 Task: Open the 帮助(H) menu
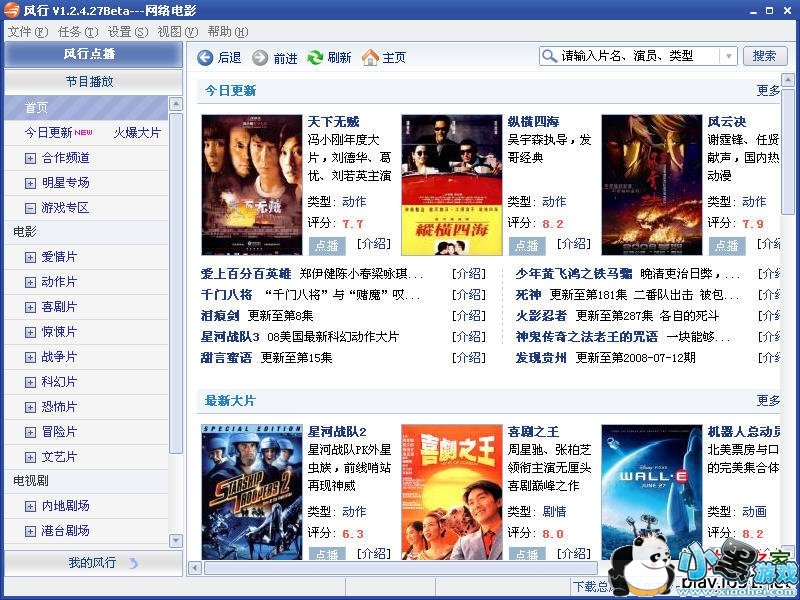point(228,32)
